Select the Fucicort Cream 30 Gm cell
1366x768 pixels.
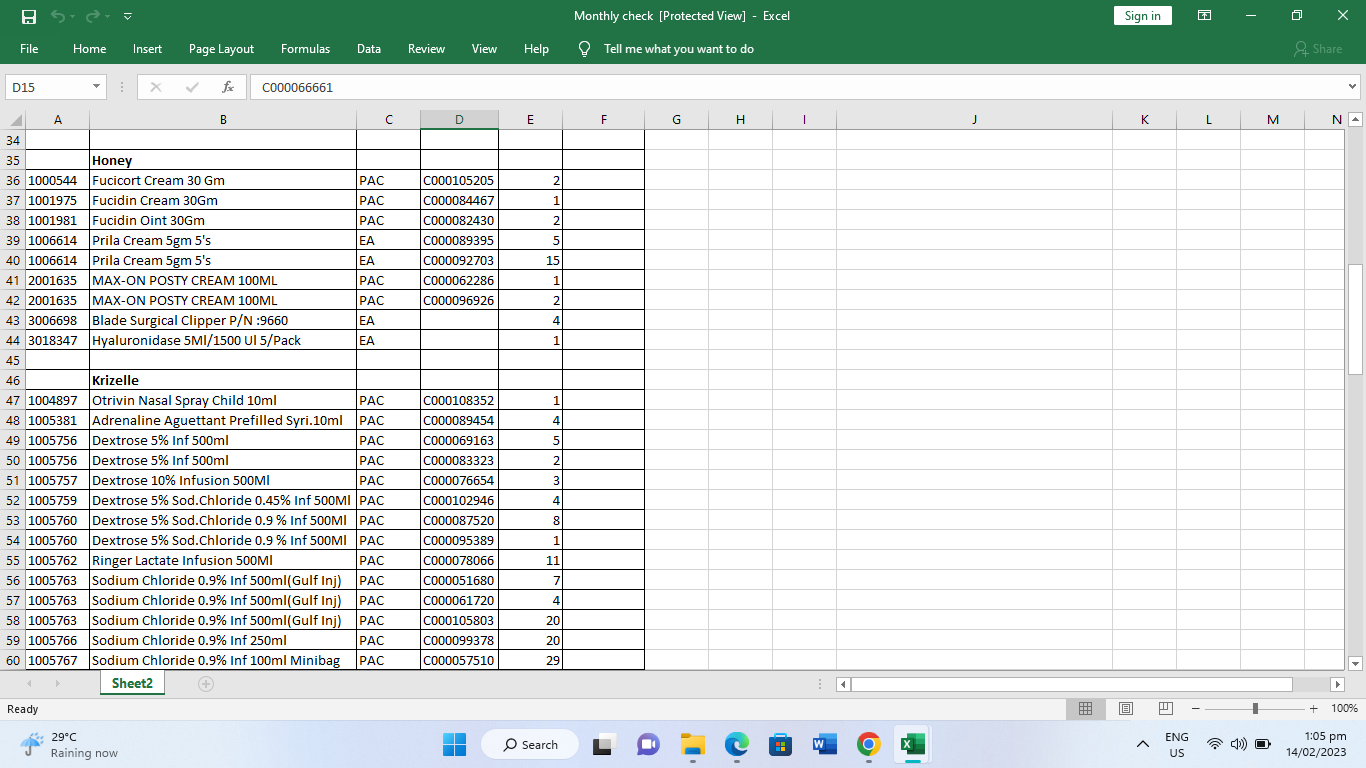click(223, 180)
